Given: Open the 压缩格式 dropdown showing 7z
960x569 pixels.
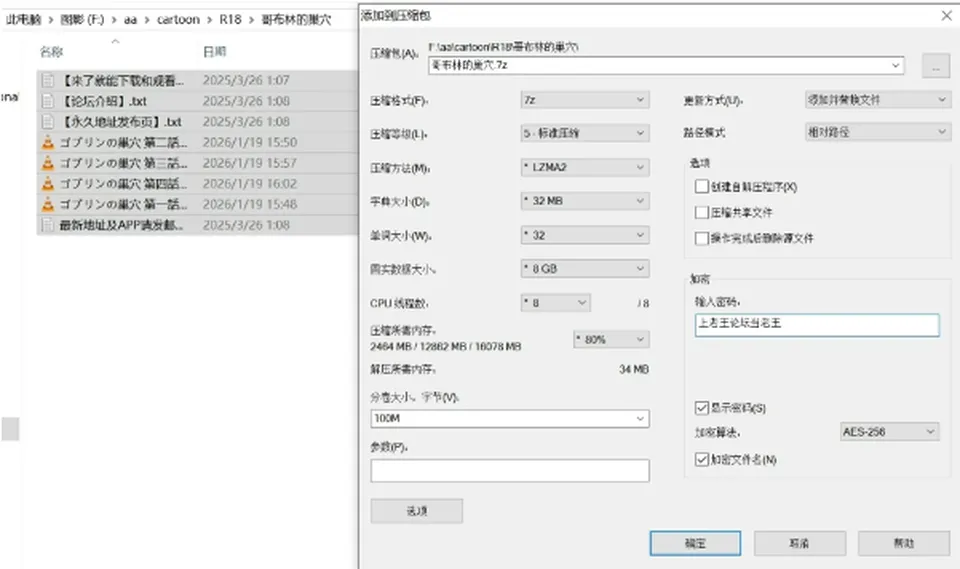Looking at the screenshot, I should [585, 100].
